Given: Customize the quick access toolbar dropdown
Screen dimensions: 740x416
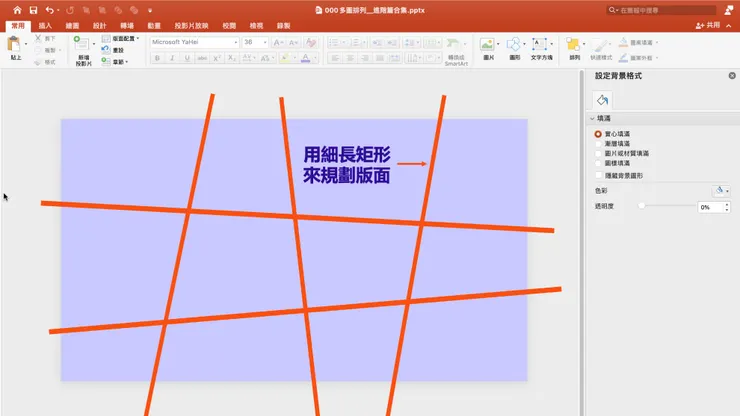Looking at the screenshot, I should pos(150,10).
